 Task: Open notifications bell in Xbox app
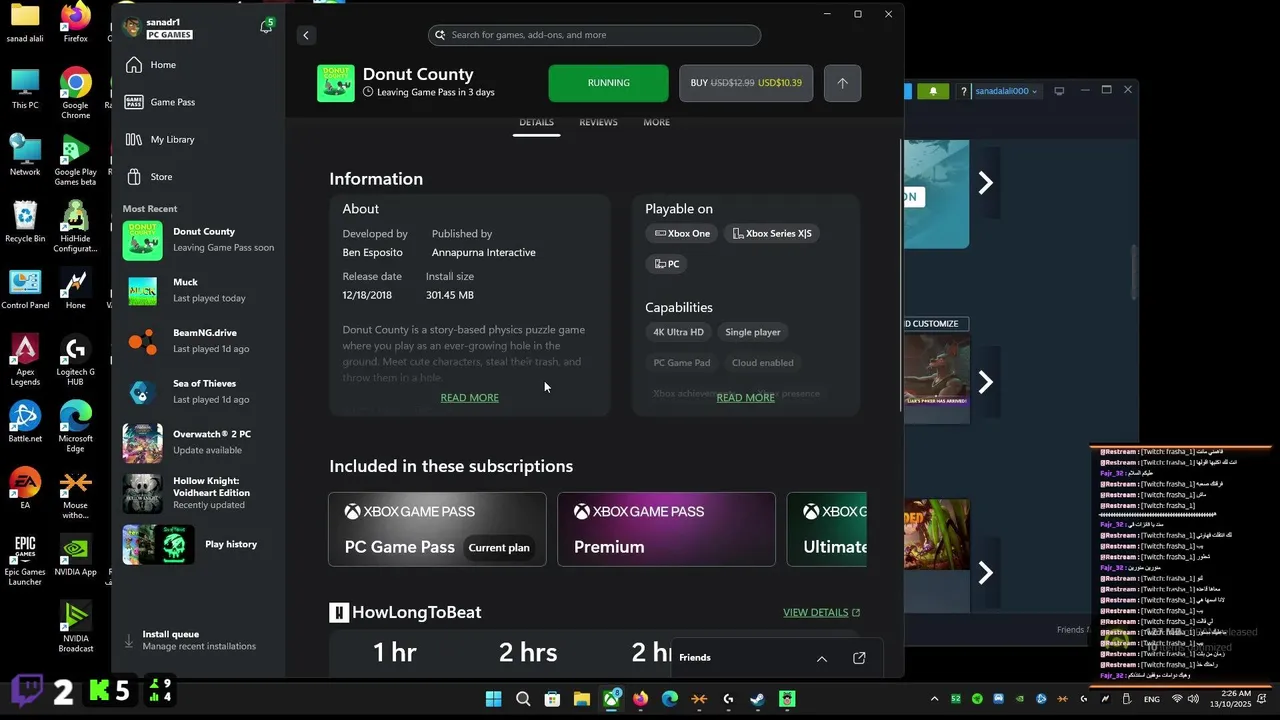[266, 28]
